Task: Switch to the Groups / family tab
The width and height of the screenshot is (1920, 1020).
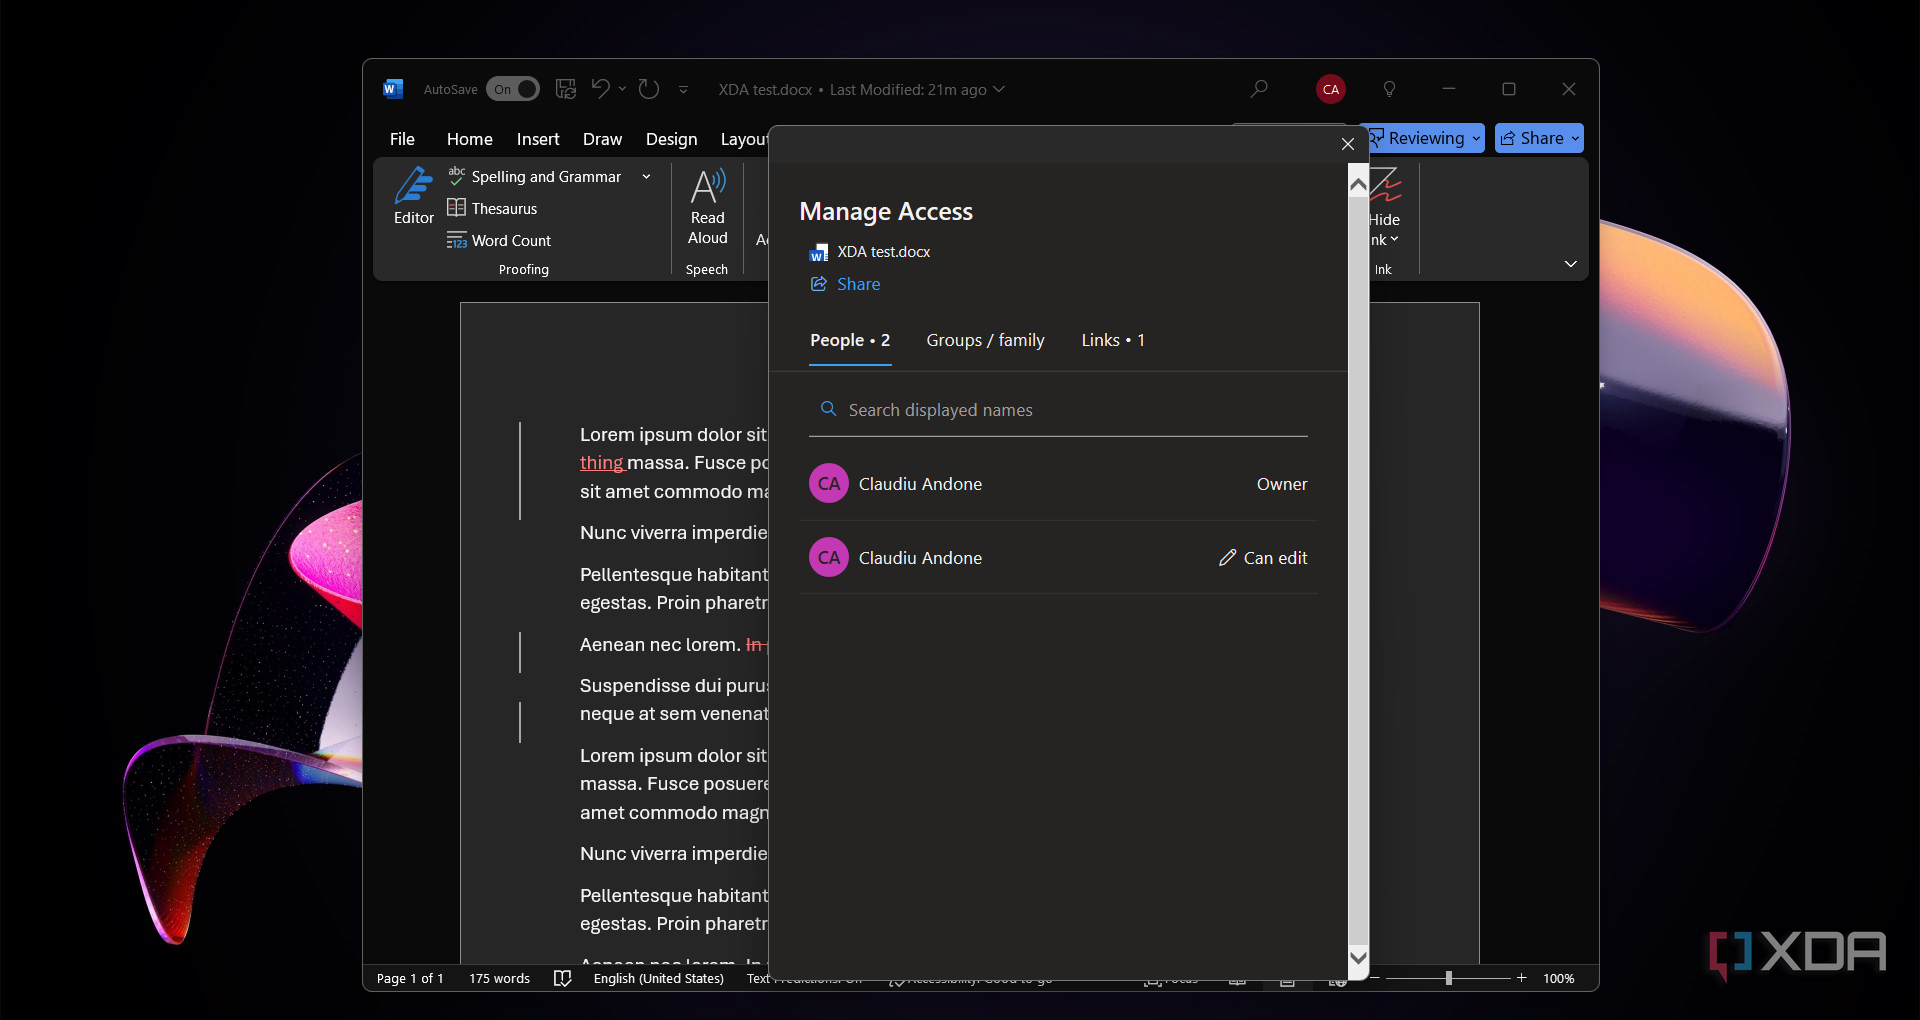Action: pyautogui.click(x=985, y=341)
